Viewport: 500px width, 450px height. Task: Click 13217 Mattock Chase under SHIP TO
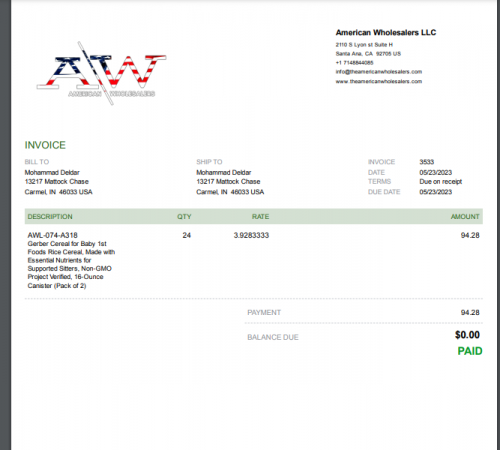tap(228, 182)
